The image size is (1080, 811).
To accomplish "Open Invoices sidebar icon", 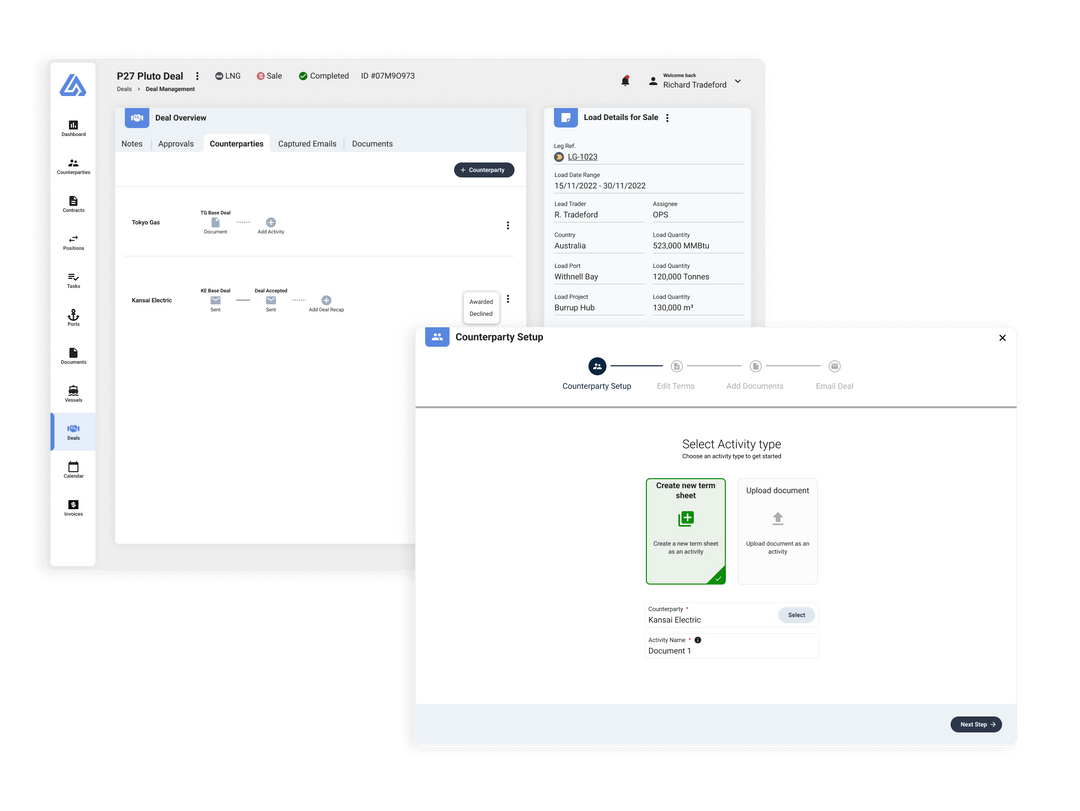I will pyautogui.click(x=73, y=508).
